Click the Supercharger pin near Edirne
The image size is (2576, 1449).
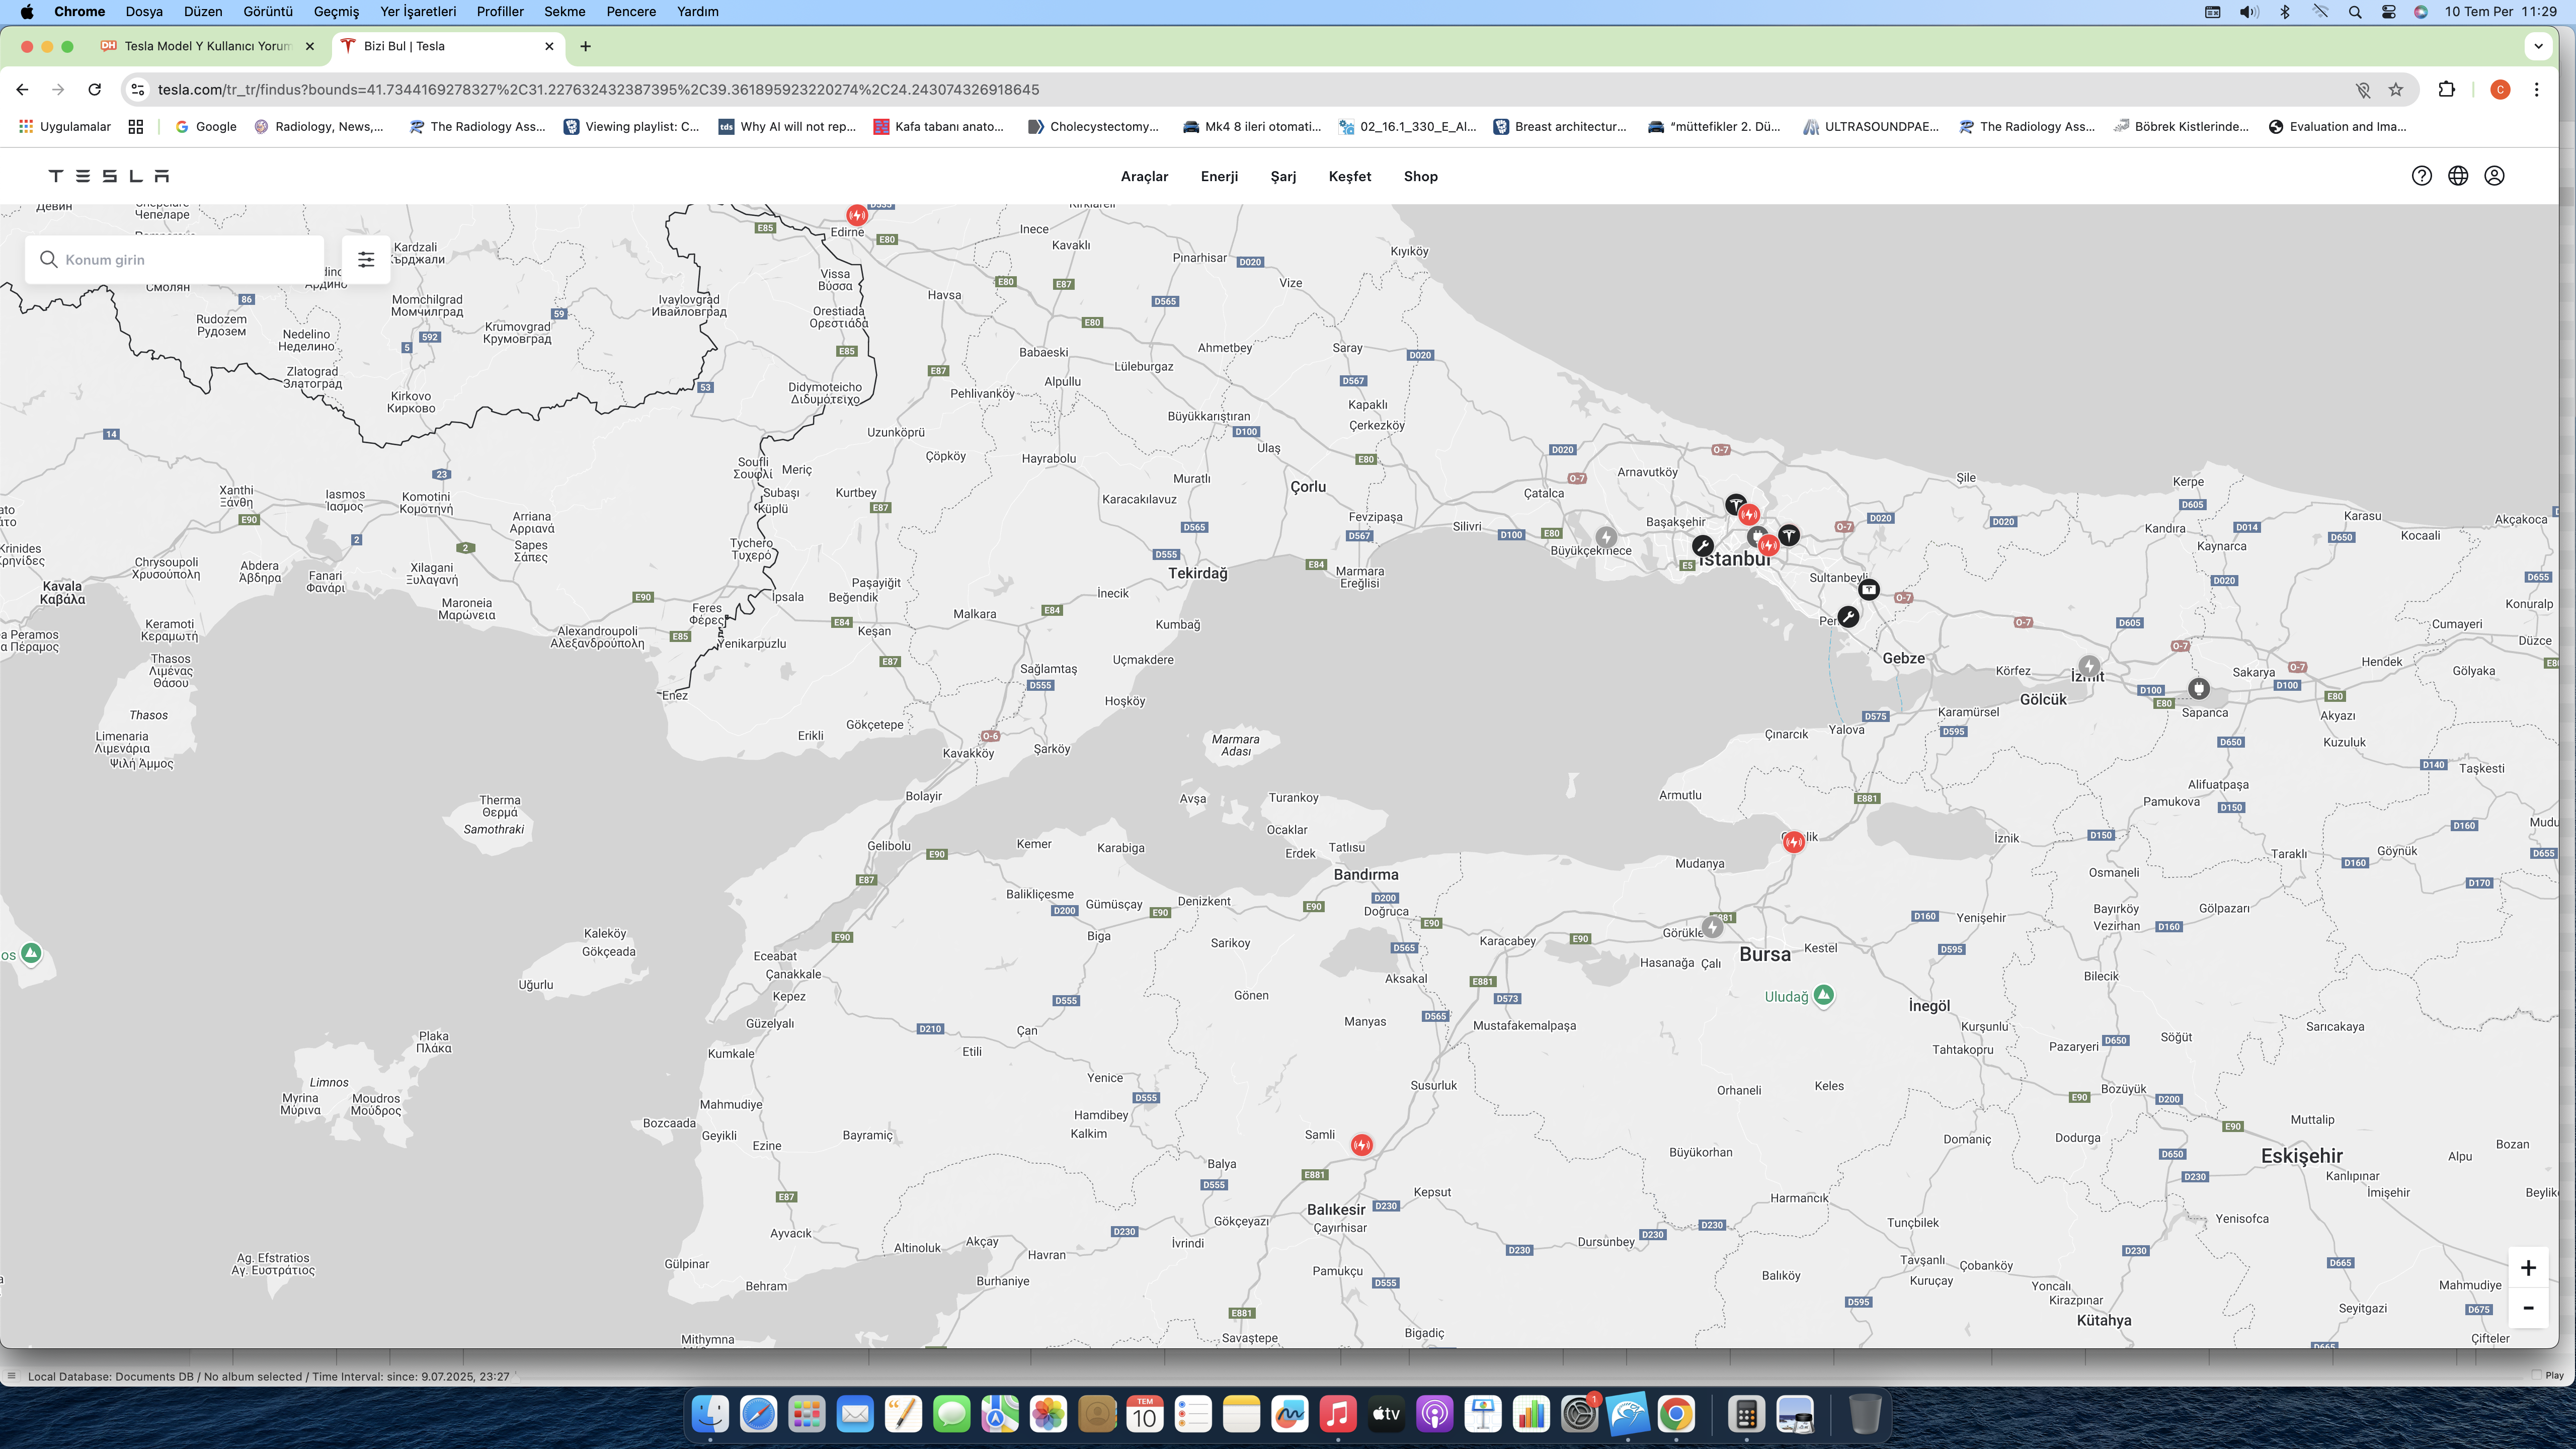(857, 215)
